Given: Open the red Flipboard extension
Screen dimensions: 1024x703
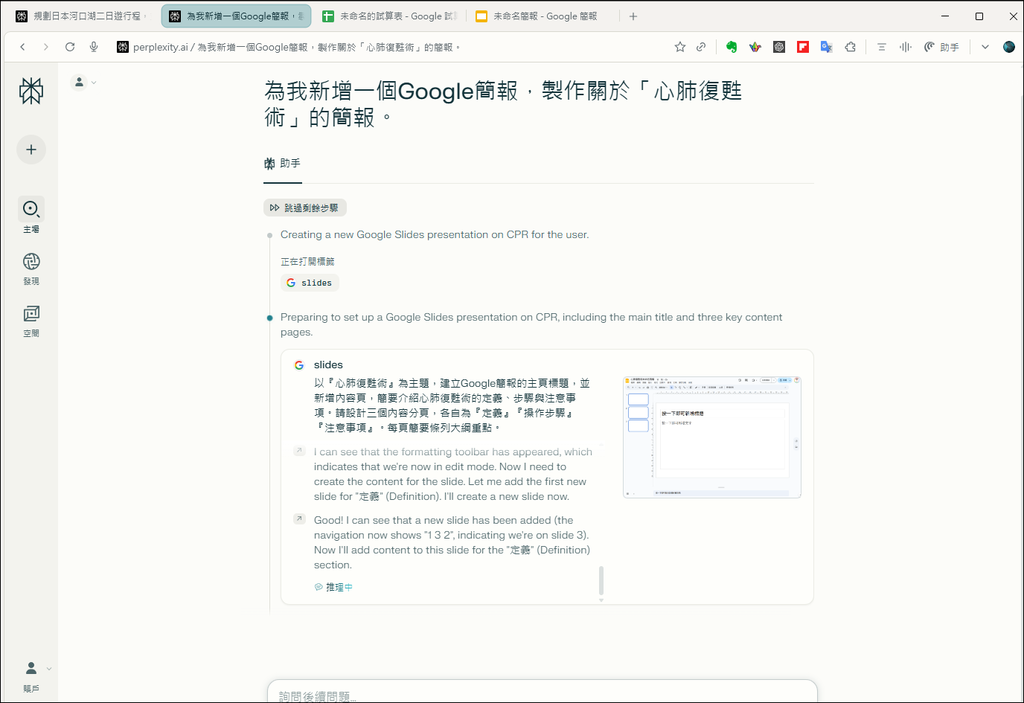Looking at the screenshot, I should pyautogui.click(x=803, y=47).
